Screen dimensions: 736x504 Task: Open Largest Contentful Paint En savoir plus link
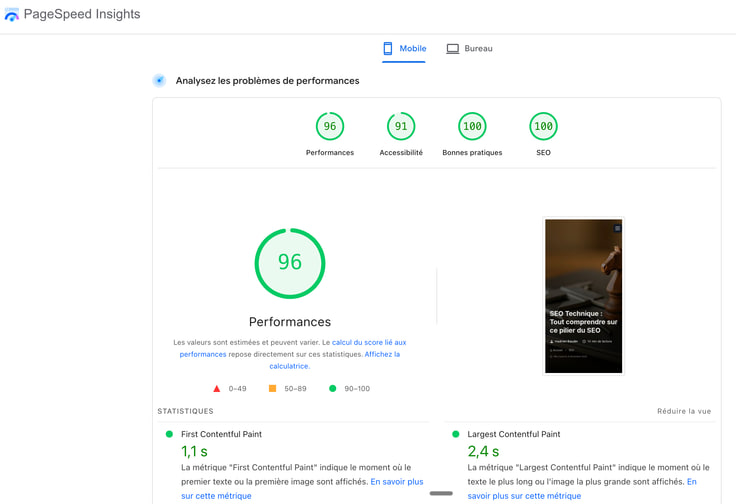582,489
